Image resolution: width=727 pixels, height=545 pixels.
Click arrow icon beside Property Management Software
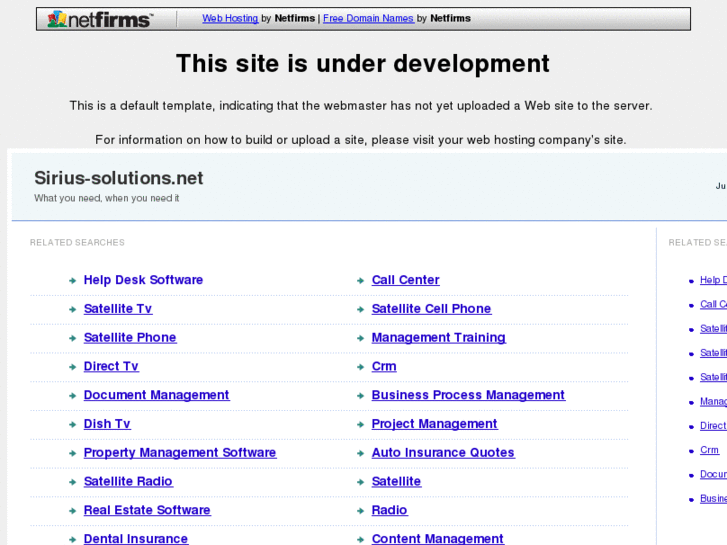(72, 453)
